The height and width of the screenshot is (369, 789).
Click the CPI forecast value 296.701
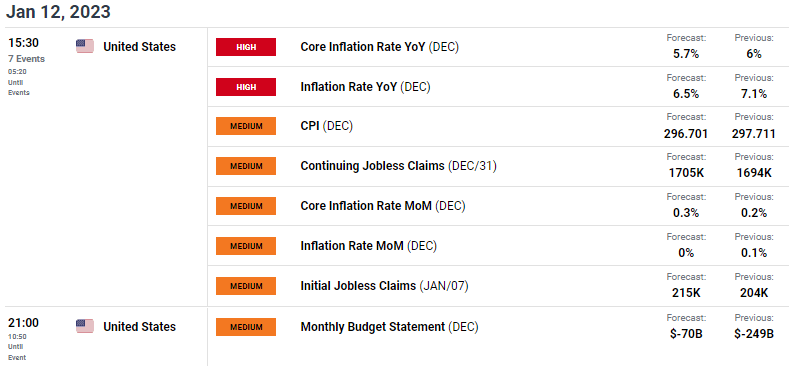pyautogui.click(x=686, y=134)
